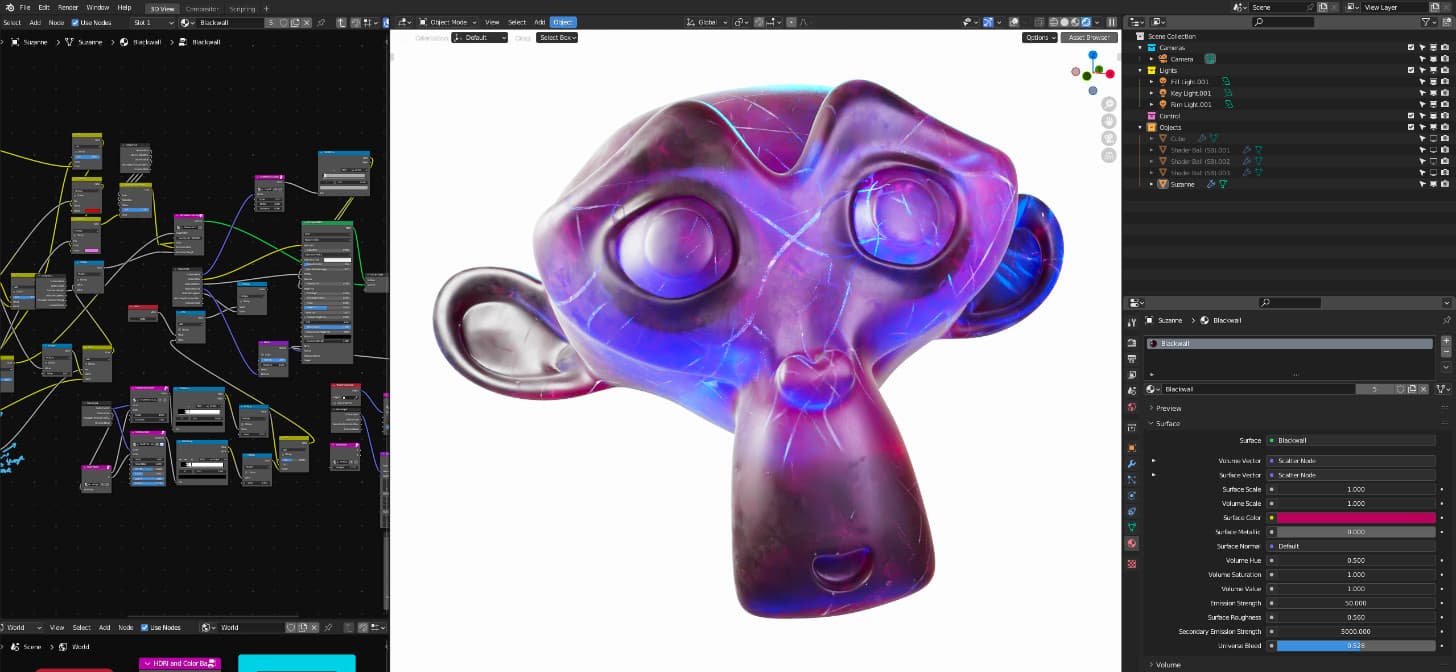Toggle Camera row render visibility icon
This screenshot has height=672, width=1456.
pos(1445,59)
